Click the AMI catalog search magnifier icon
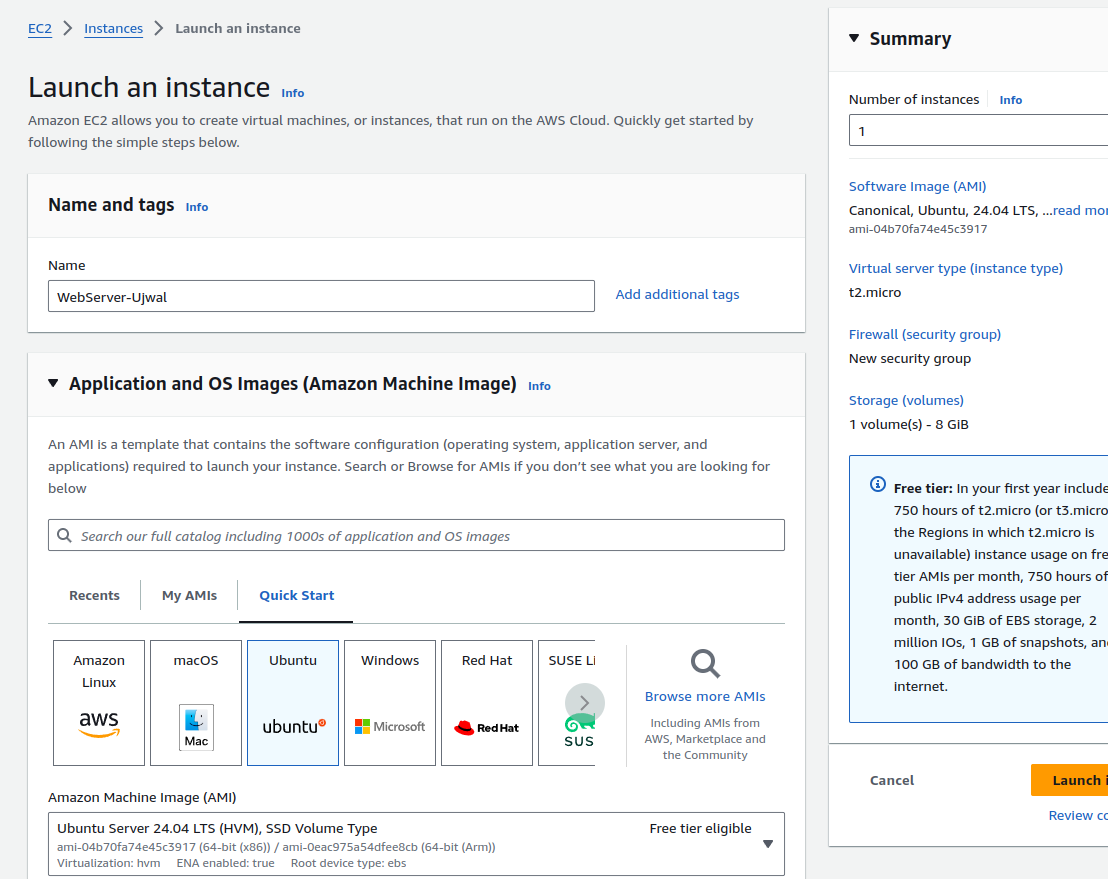This screenshot has height=879, width=1108. pyautogui.click(x=65, y=535)
